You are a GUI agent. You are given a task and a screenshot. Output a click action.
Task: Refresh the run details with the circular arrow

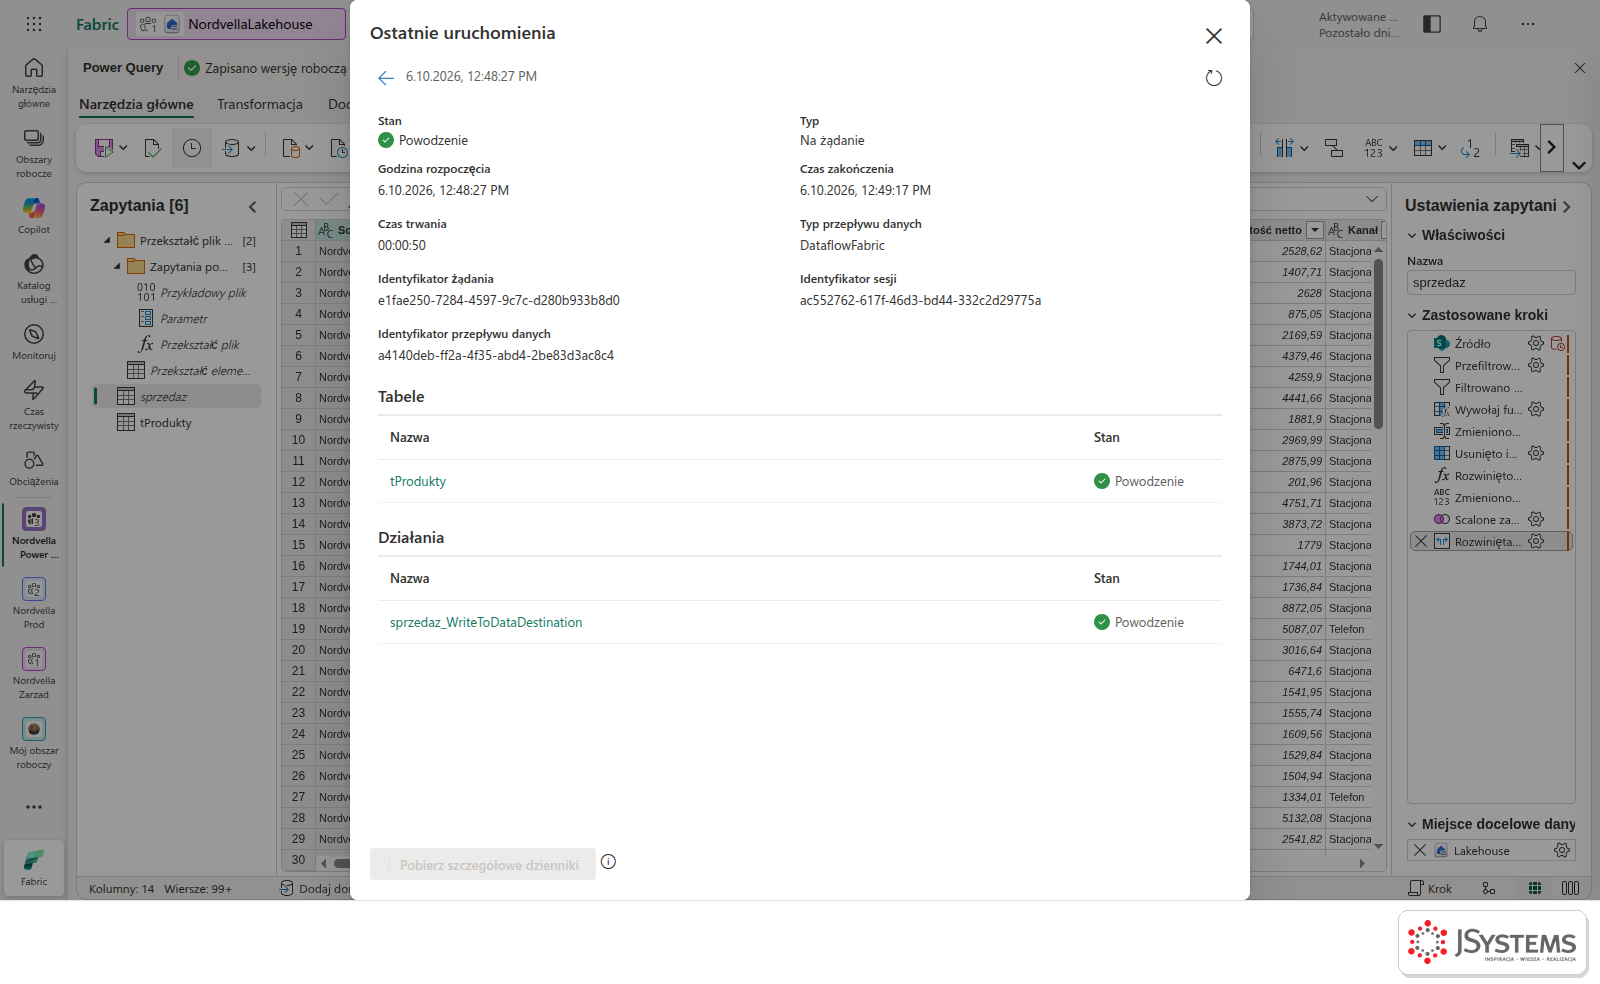(x=1213, y=78)
